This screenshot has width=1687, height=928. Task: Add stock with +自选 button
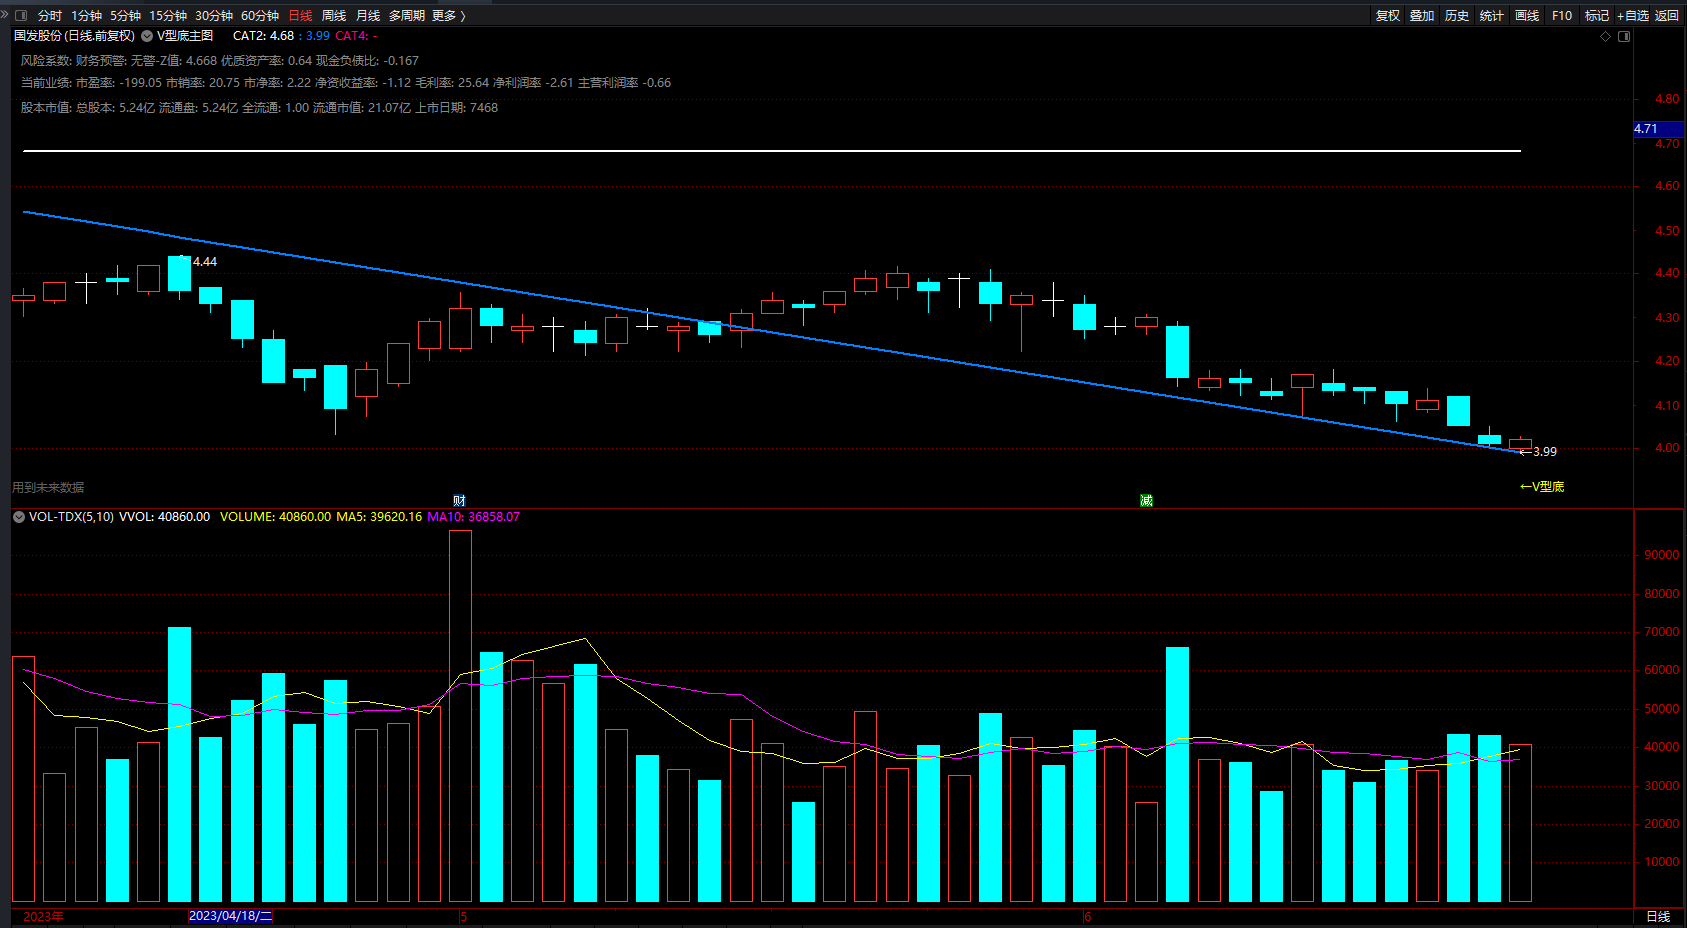(1633, 15)
